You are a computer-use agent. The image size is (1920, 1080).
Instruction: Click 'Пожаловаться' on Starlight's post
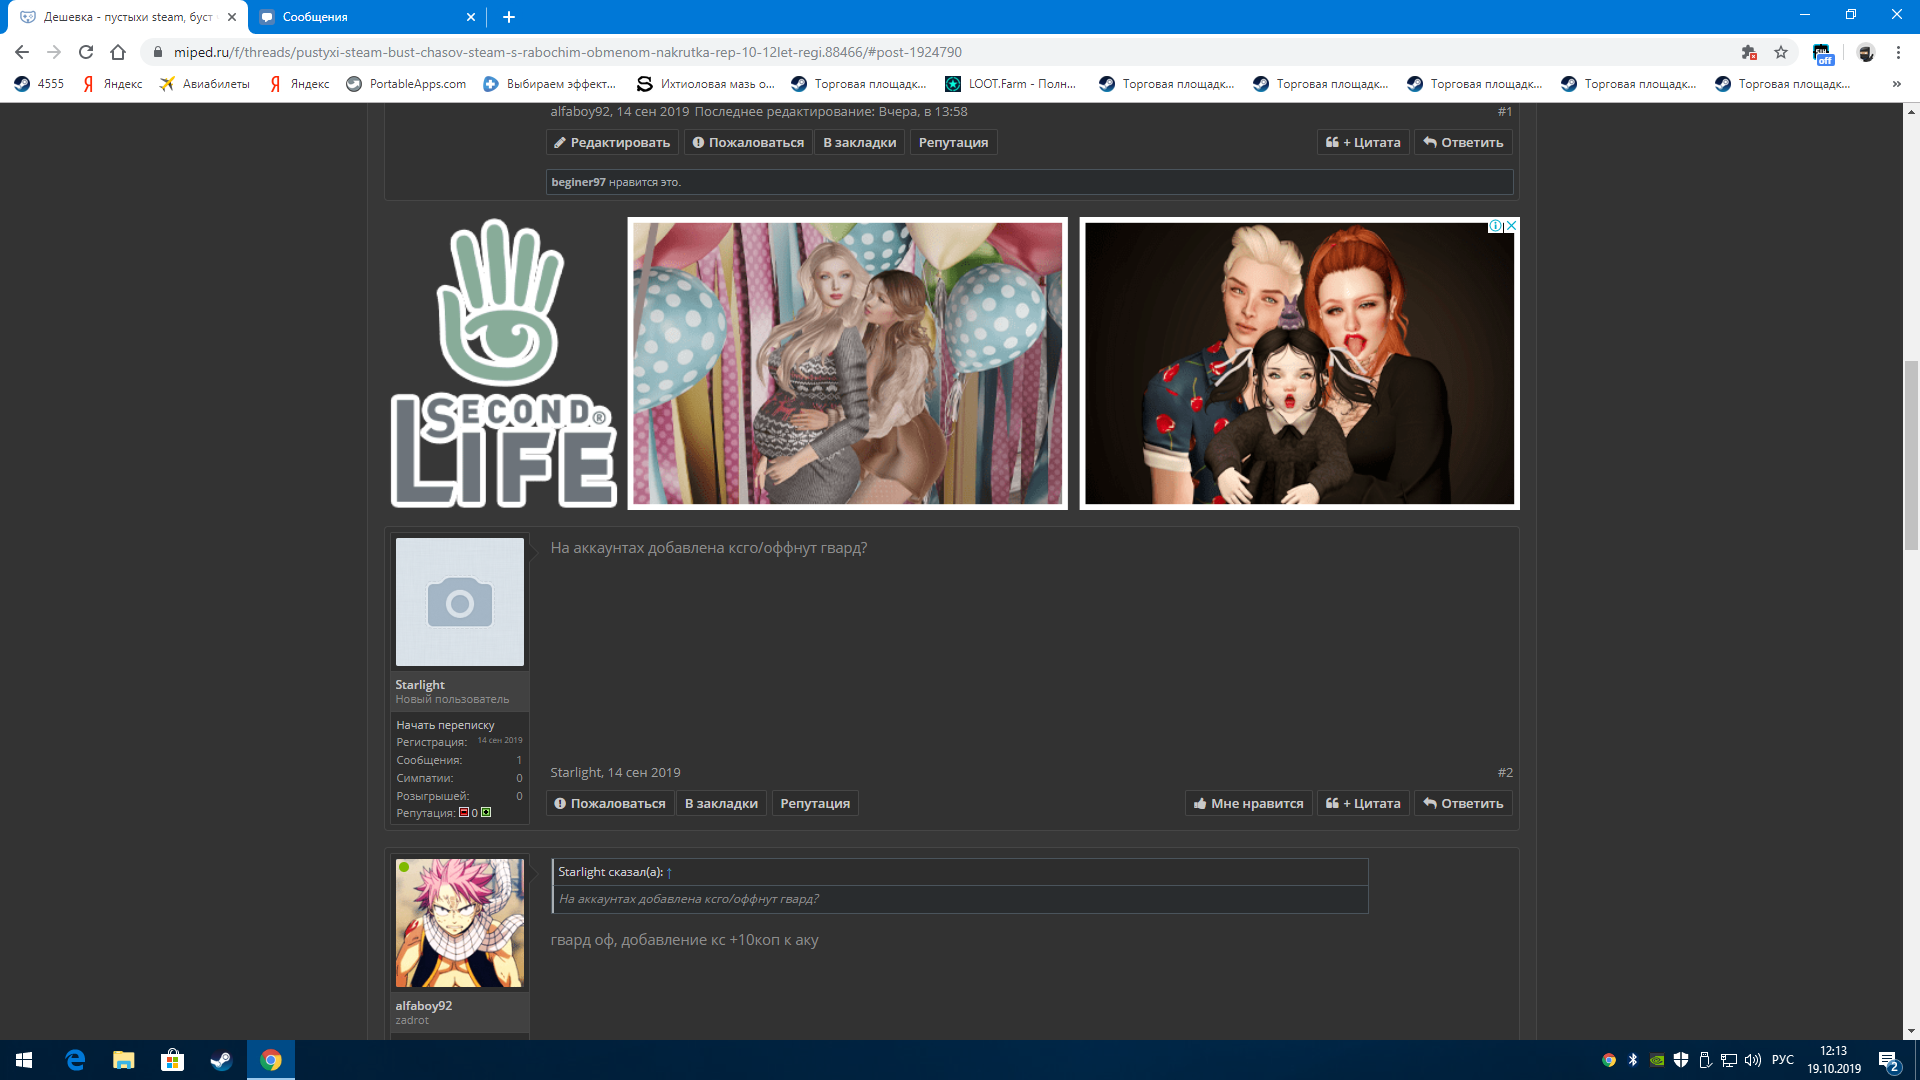(610, 804)
